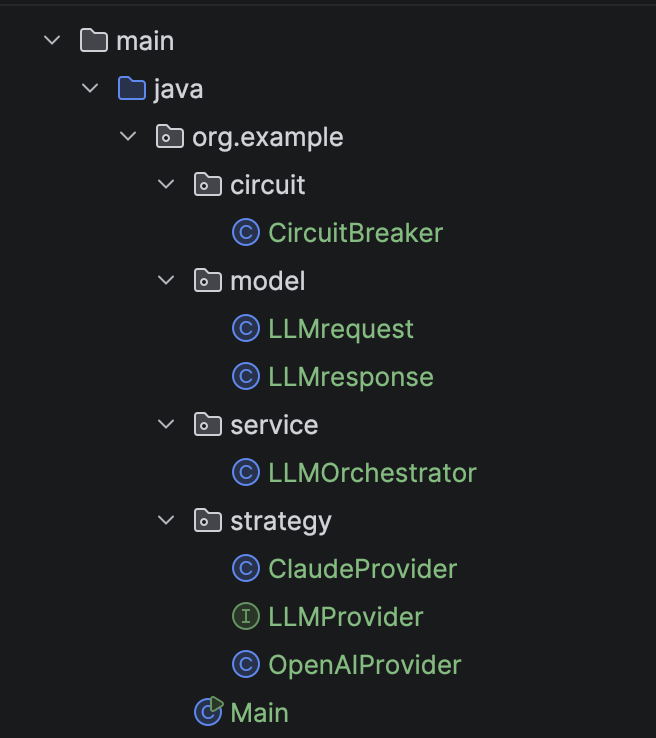The image size is (656, 738).
Task: Click the java source root folder icon
Action: [132, 88]
